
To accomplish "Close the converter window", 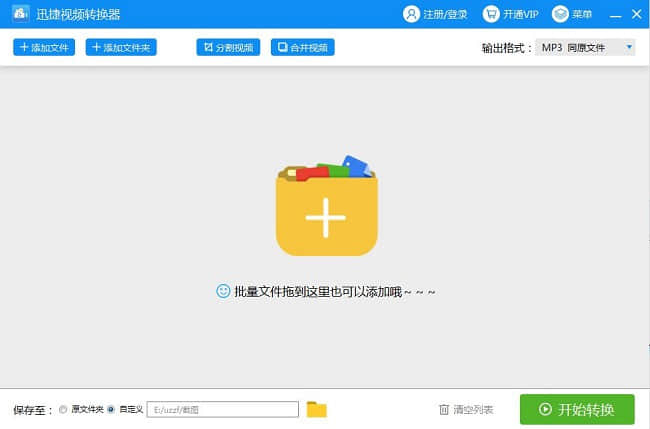I will (x=637, y=14).
